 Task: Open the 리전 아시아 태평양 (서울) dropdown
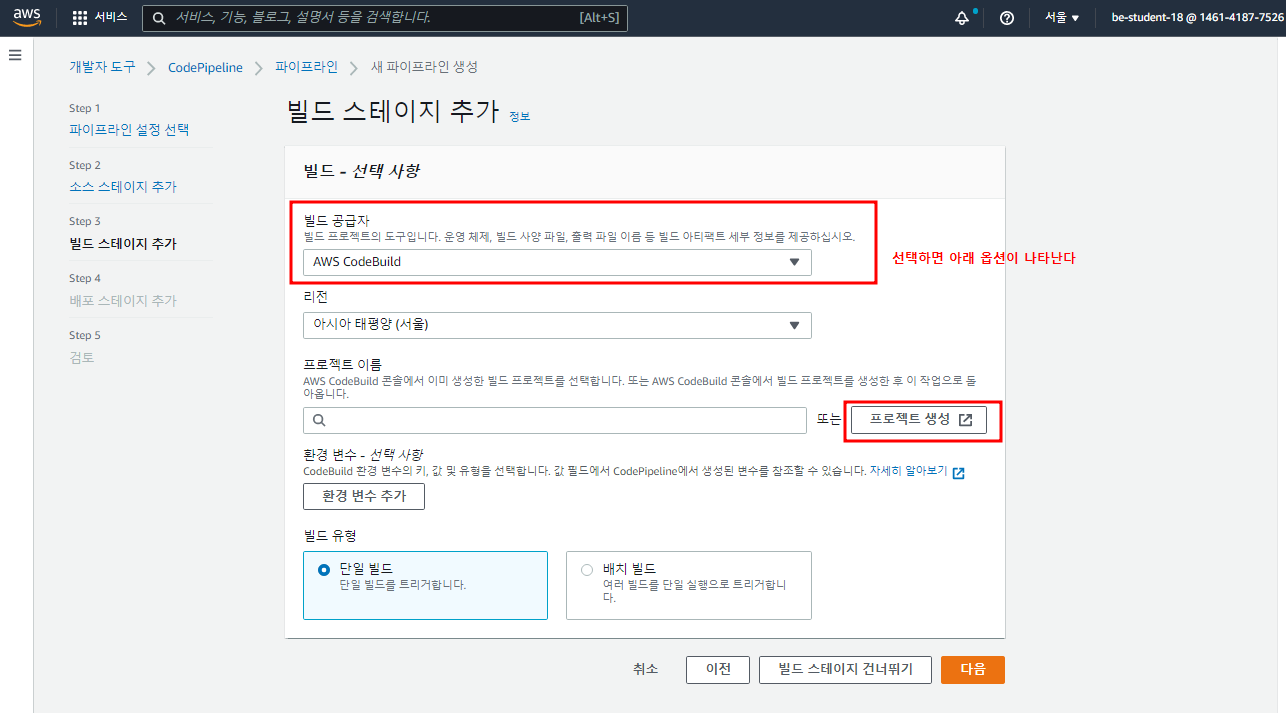pos(557,325)
